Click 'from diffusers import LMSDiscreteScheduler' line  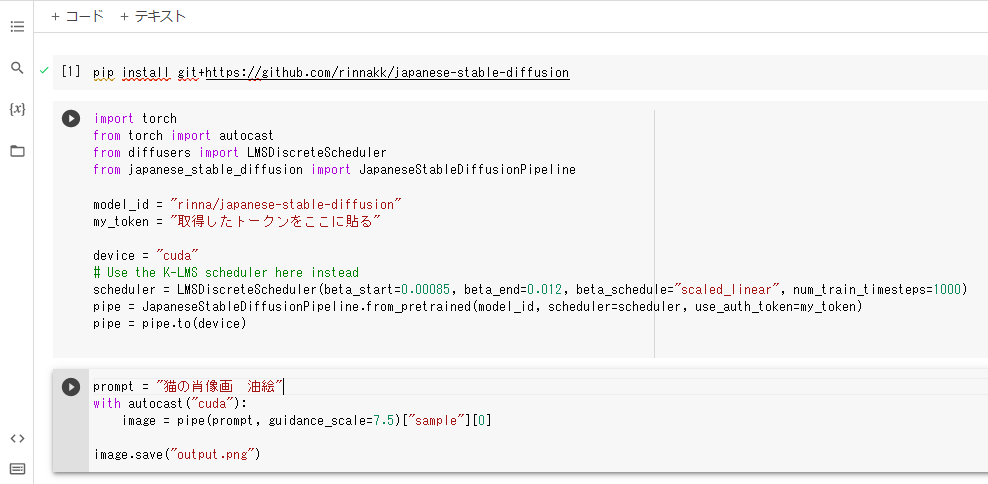click(239, 153)
